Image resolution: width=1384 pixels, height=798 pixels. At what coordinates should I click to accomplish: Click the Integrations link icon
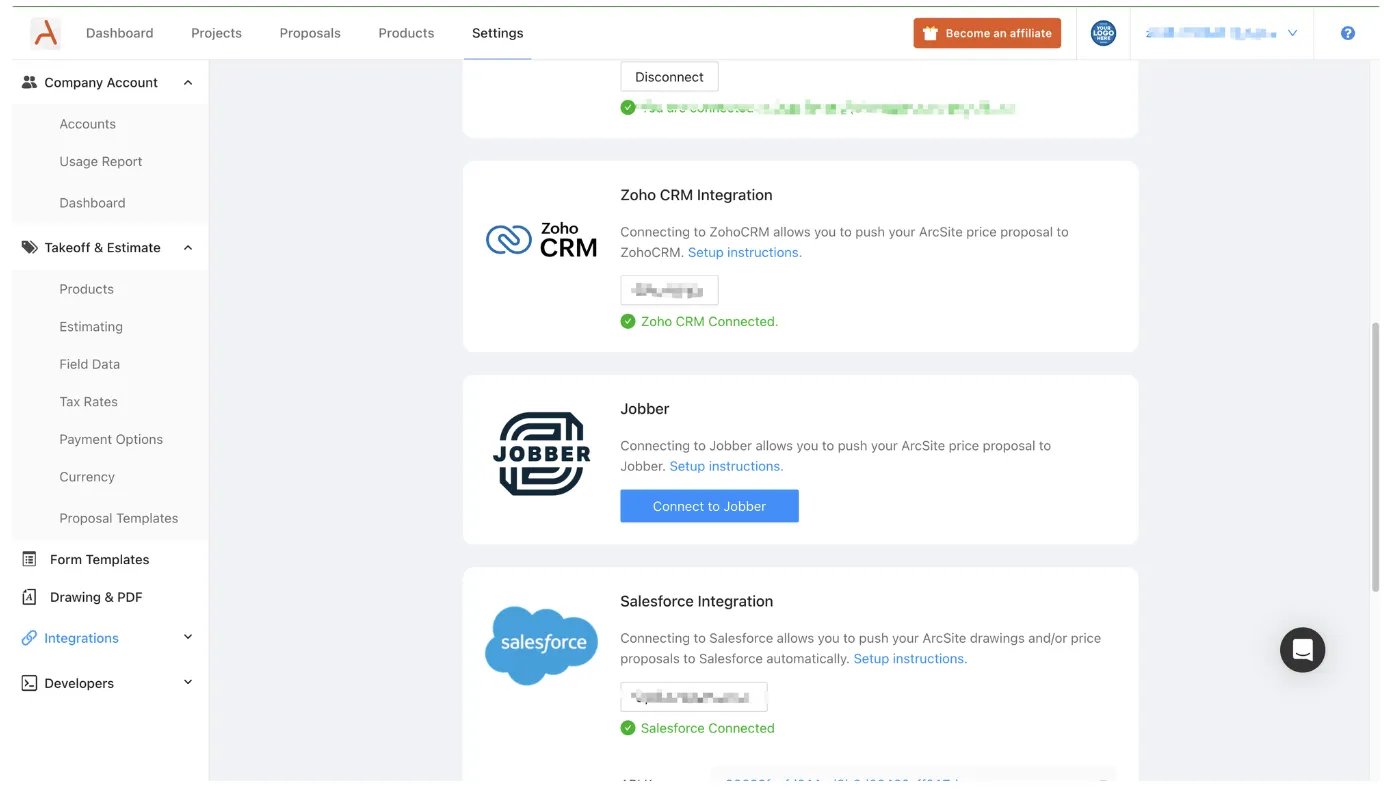(x=29, y=638)
